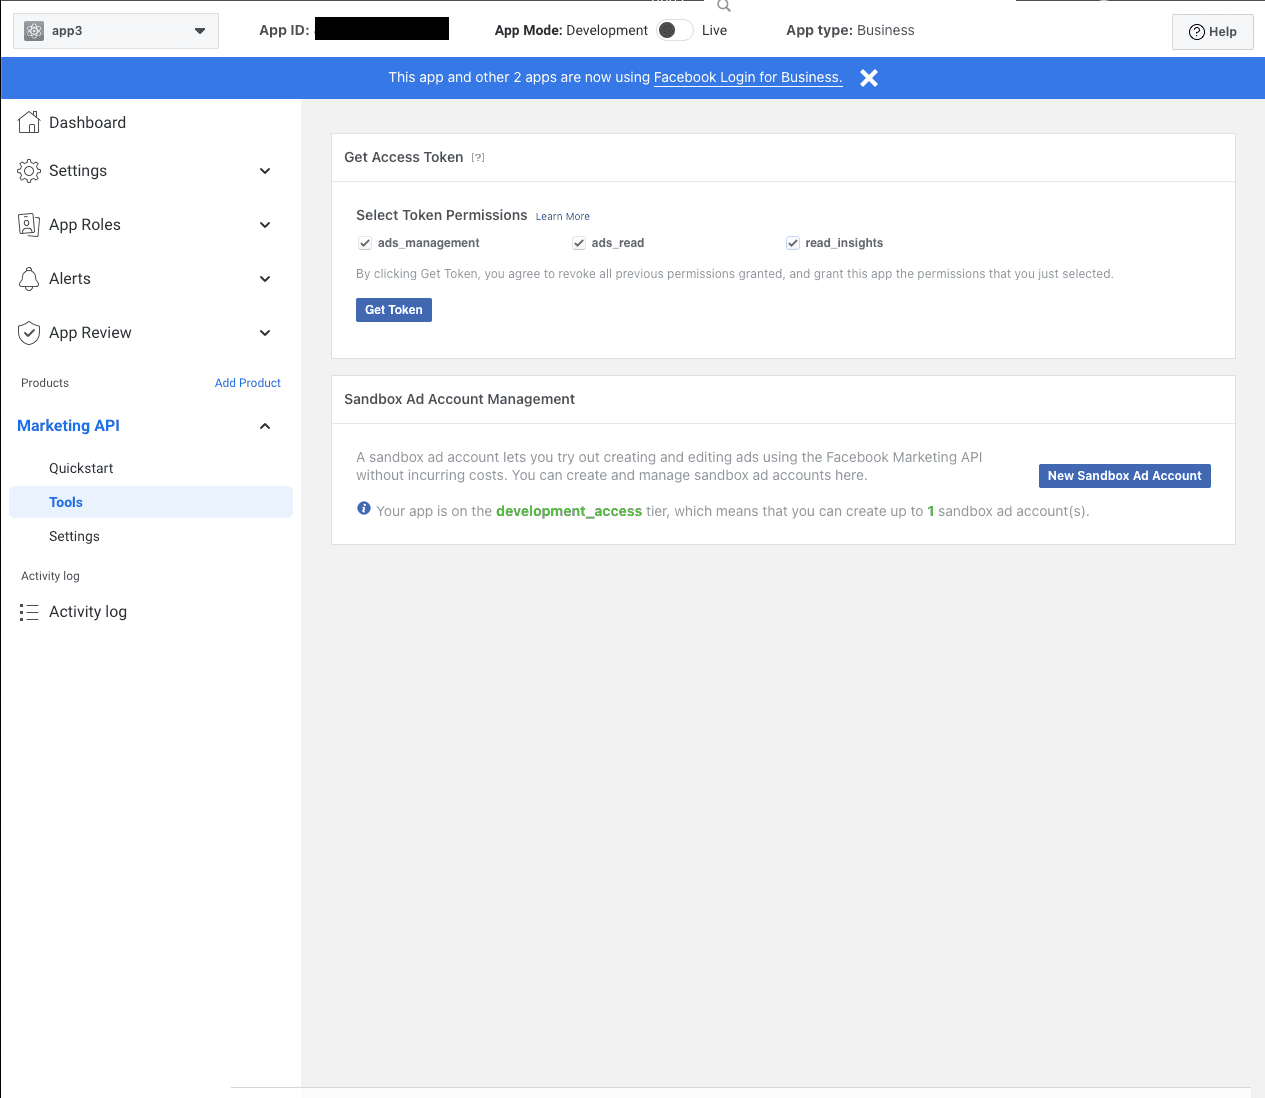Toggle App Mode from Development to Live

click(x=675, y=30)
